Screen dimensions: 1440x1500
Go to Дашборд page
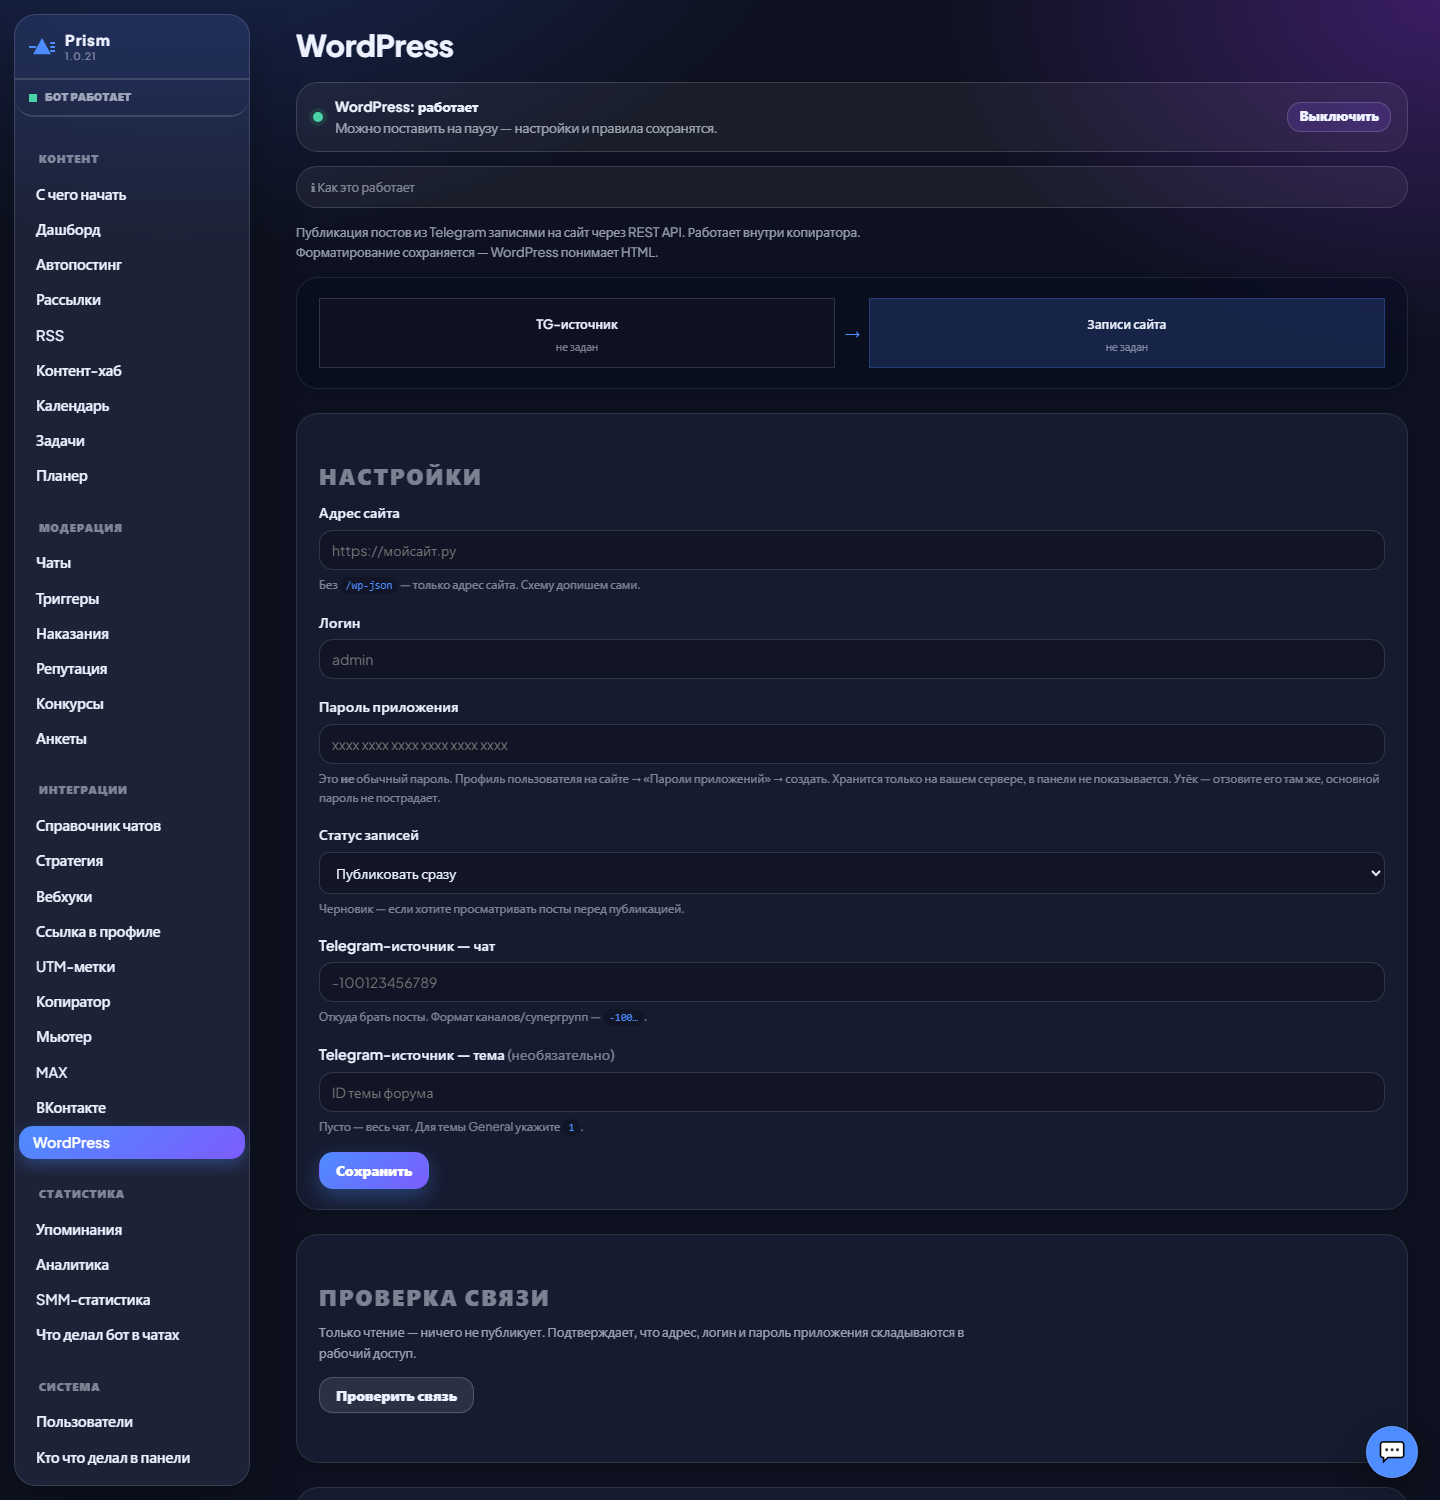[x=68, y=230]
